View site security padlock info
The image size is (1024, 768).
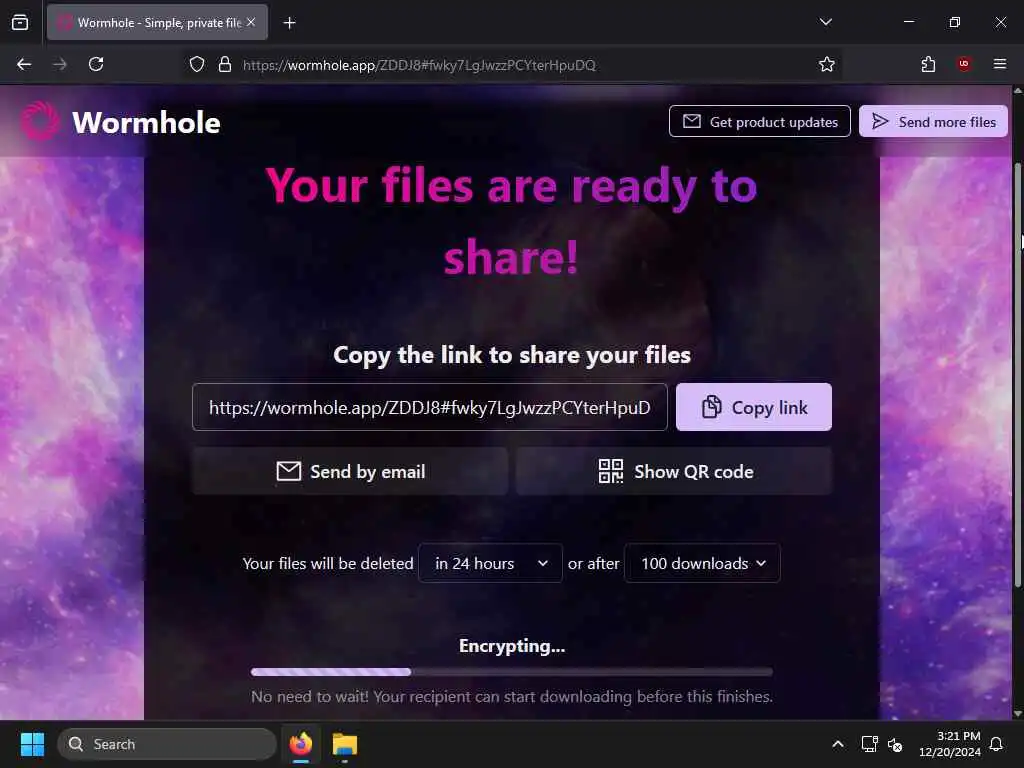tap(225, 64)
